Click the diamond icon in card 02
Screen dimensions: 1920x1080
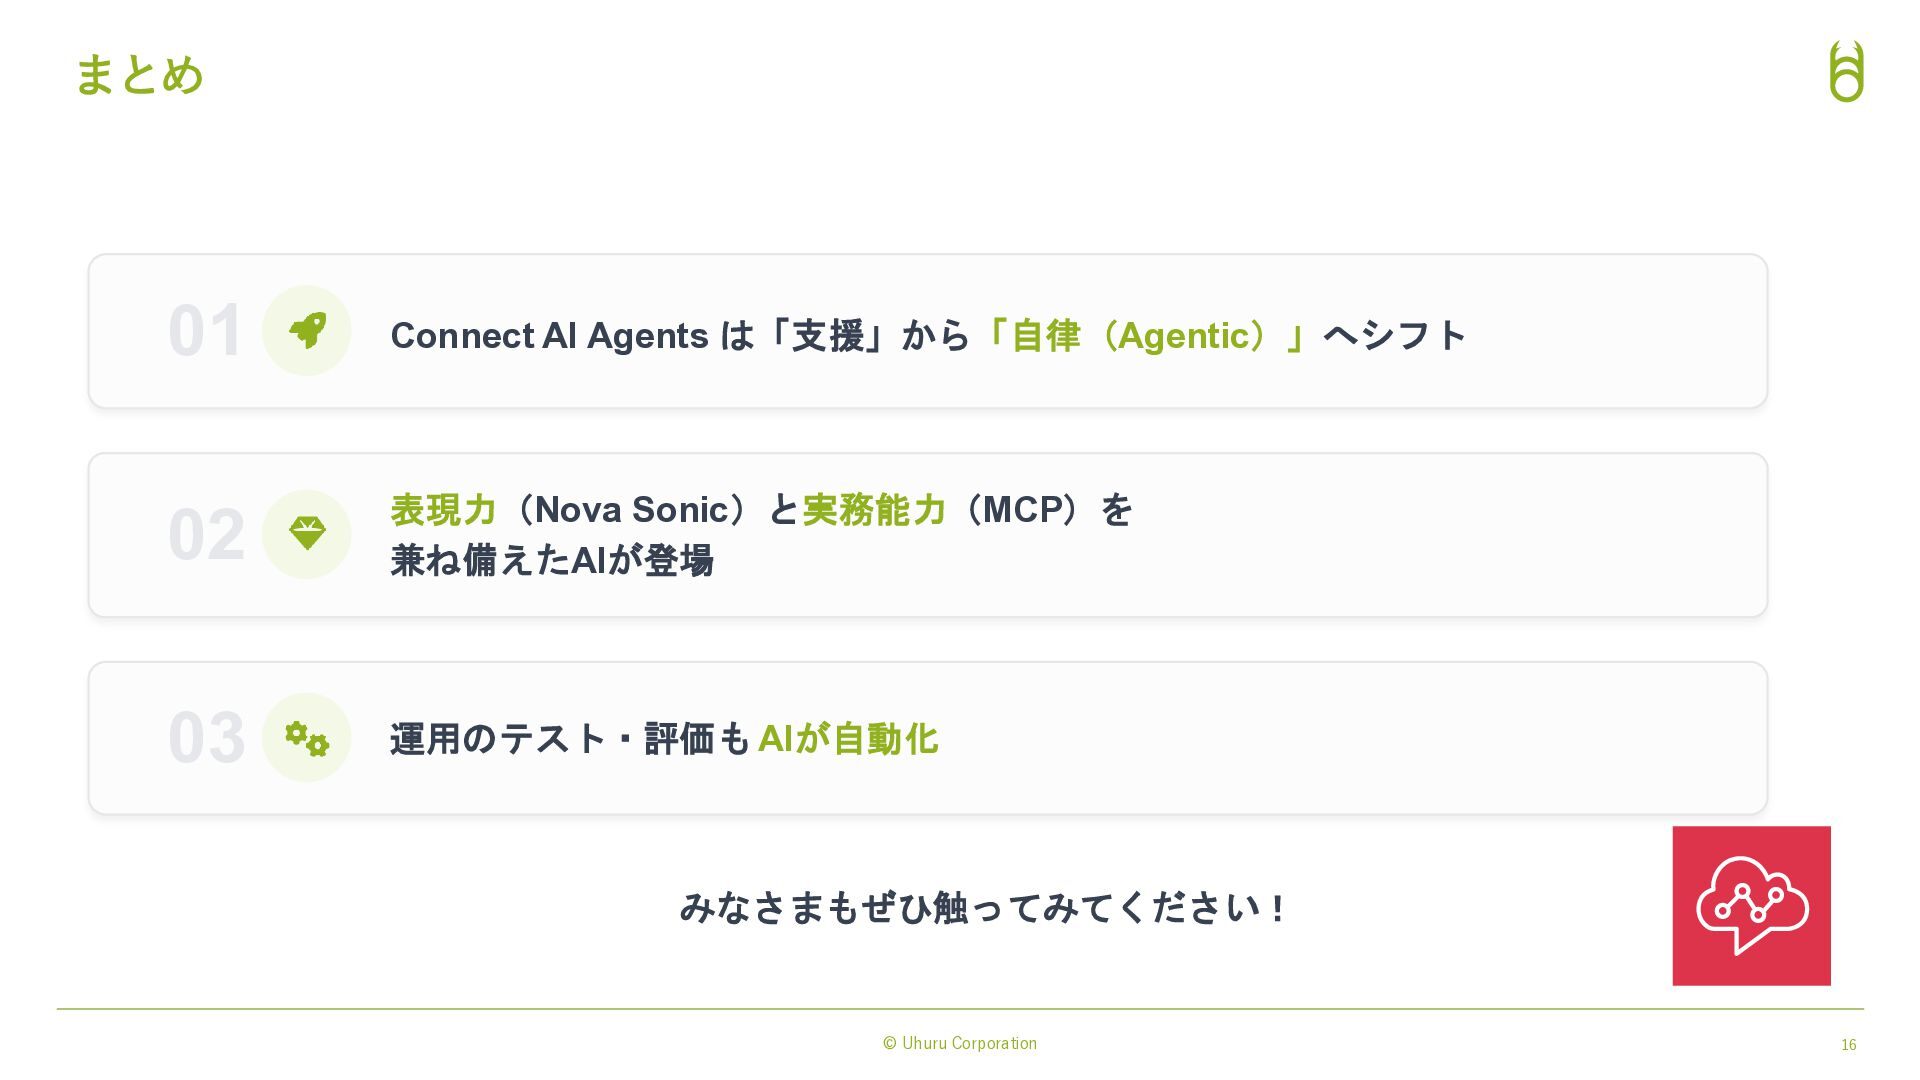click(307, 533)
